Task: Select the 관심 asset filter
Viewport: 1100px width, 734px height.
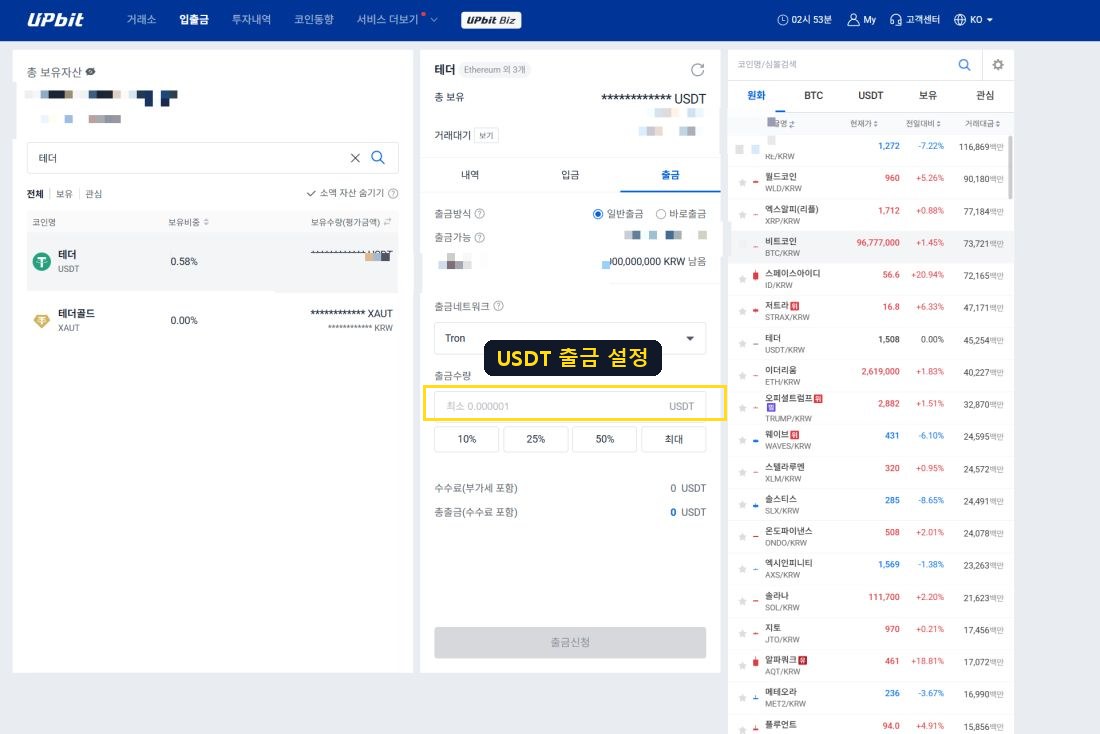Action: [x=93, y=194]
